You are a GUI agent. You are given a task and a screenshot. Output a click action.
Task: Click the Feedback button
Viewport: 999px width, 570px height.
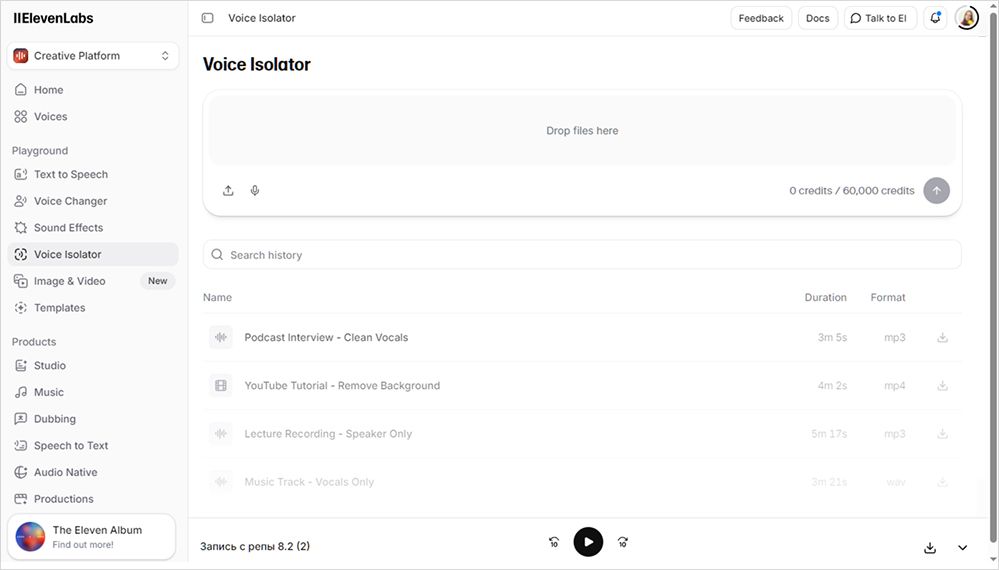pyautogui.click(x=761, y=18)
